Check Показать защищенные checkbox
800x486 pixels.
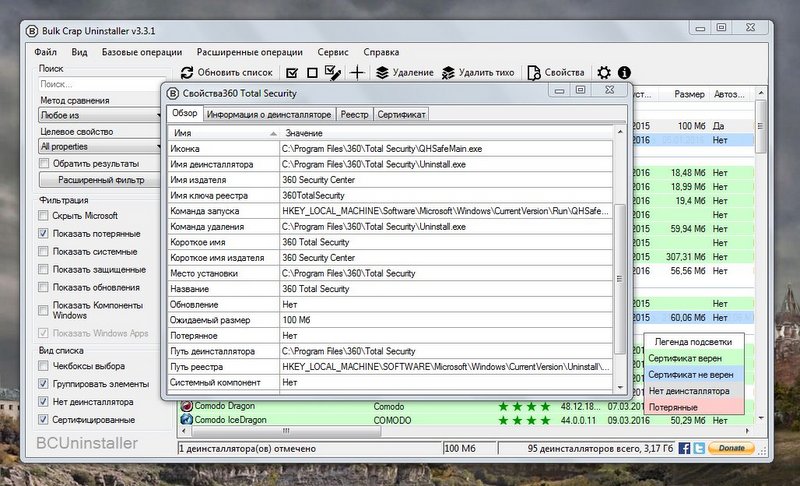click(x=43, y=269)
